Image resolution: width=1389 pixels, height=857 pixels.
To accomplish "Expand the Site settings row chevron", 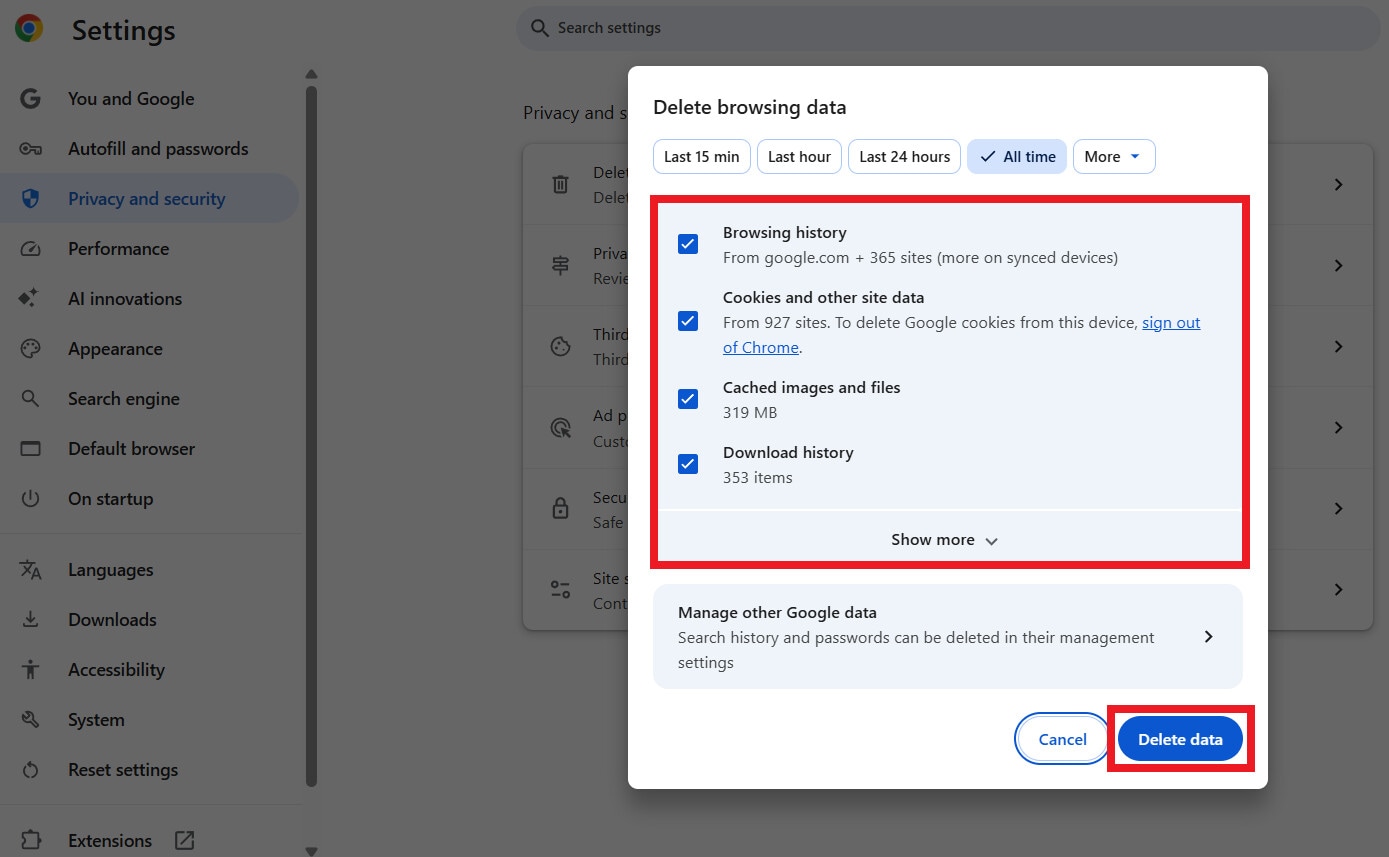I will 1339,590.
